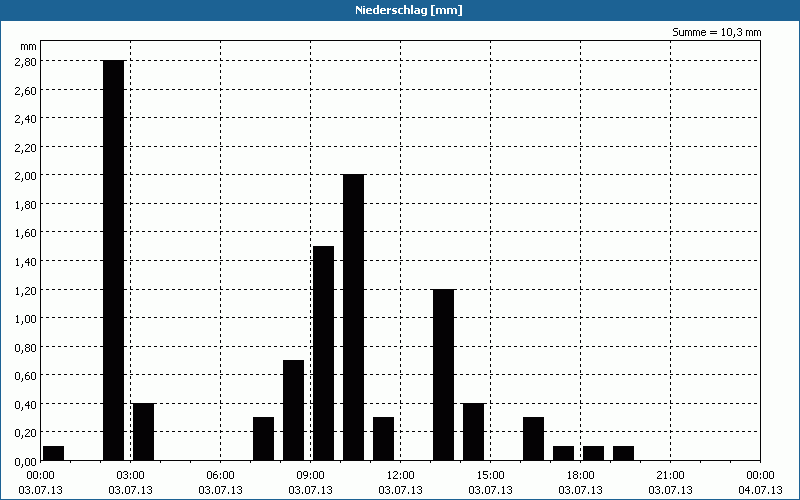Select the 2,40 y-axis value
800x500 pixels.
[x=26, y=118]
